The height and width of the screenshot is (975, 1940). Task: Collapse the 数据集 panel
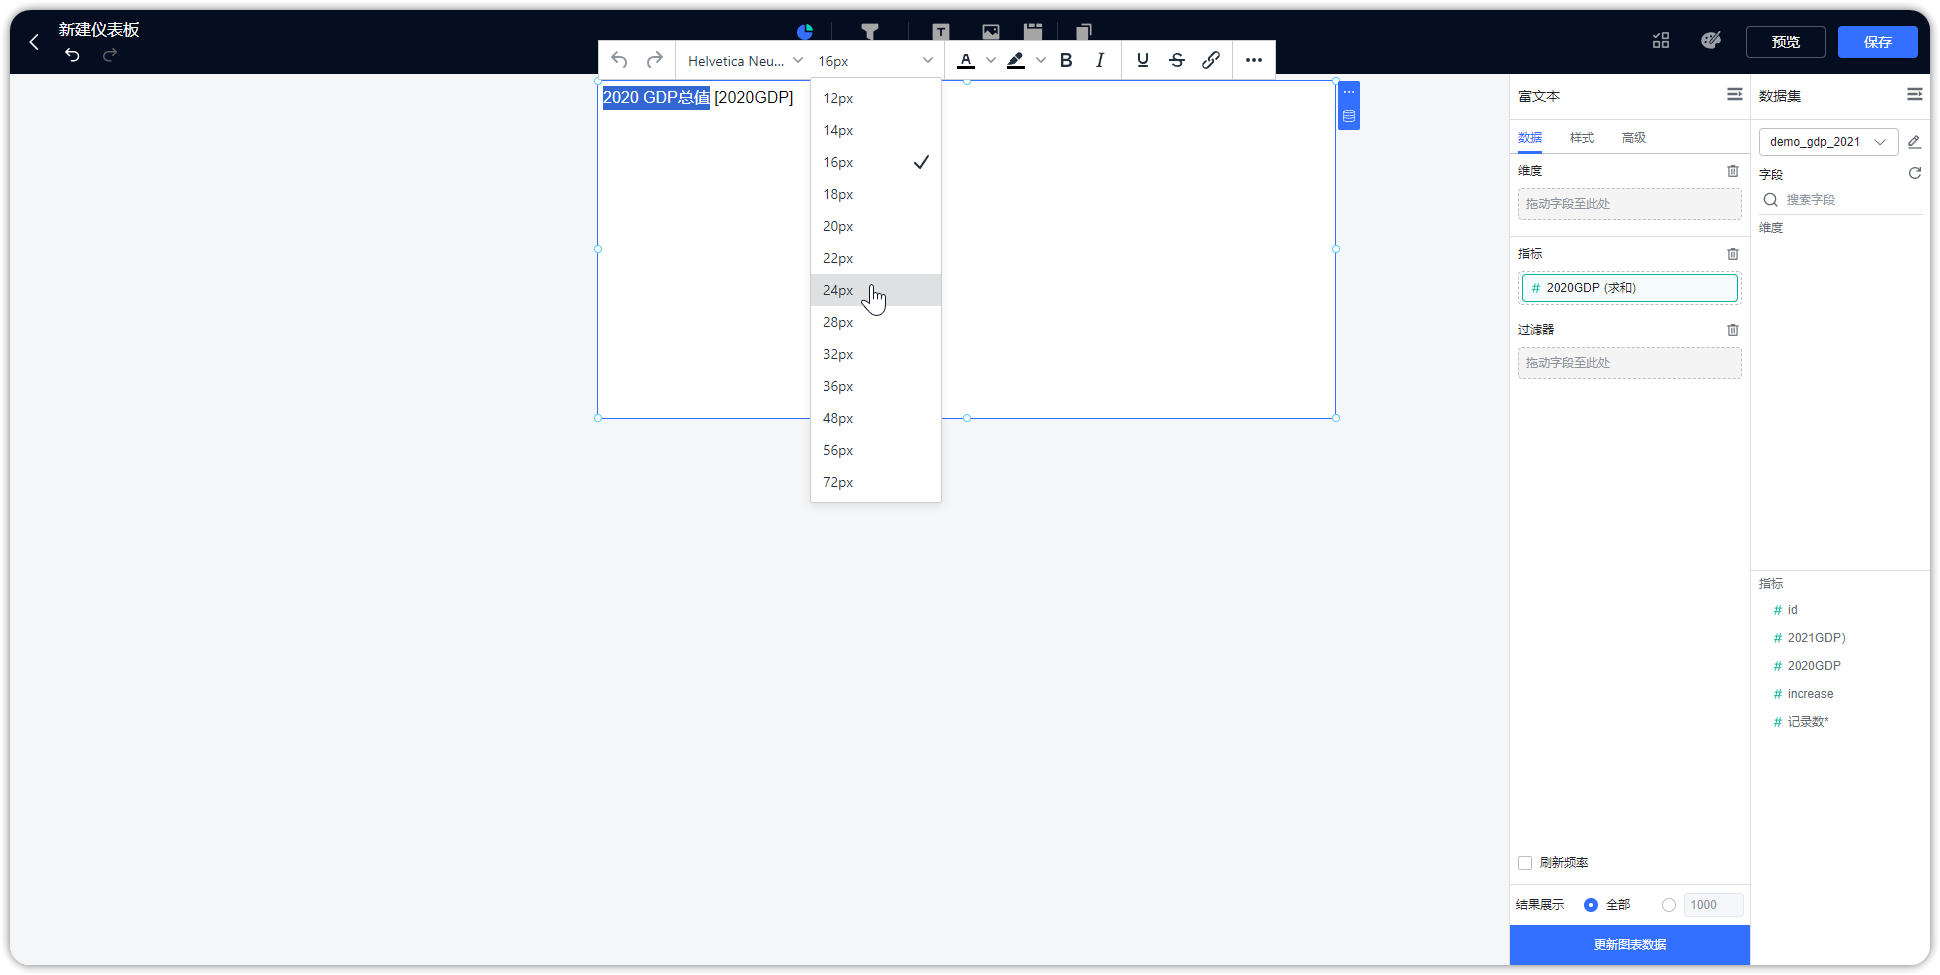click(x=1915, y=95)
